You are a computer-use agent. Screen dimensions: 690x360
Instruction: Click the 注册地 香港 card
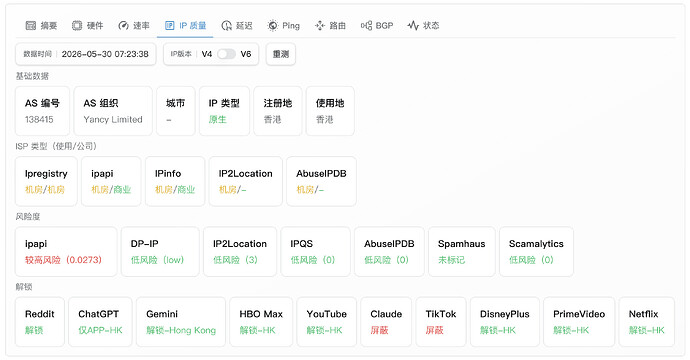(278, 111)
